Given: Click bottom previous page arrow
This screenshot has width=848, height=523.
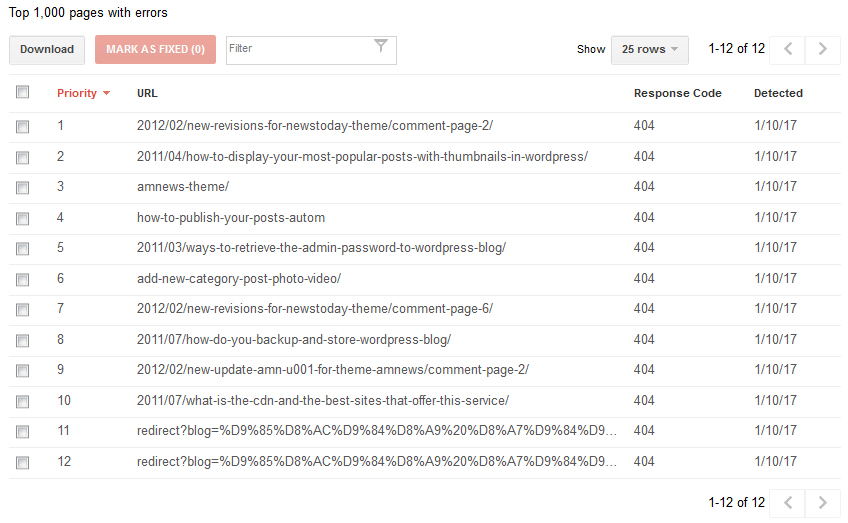Looking at the screenshot, I should coord(788,502).
